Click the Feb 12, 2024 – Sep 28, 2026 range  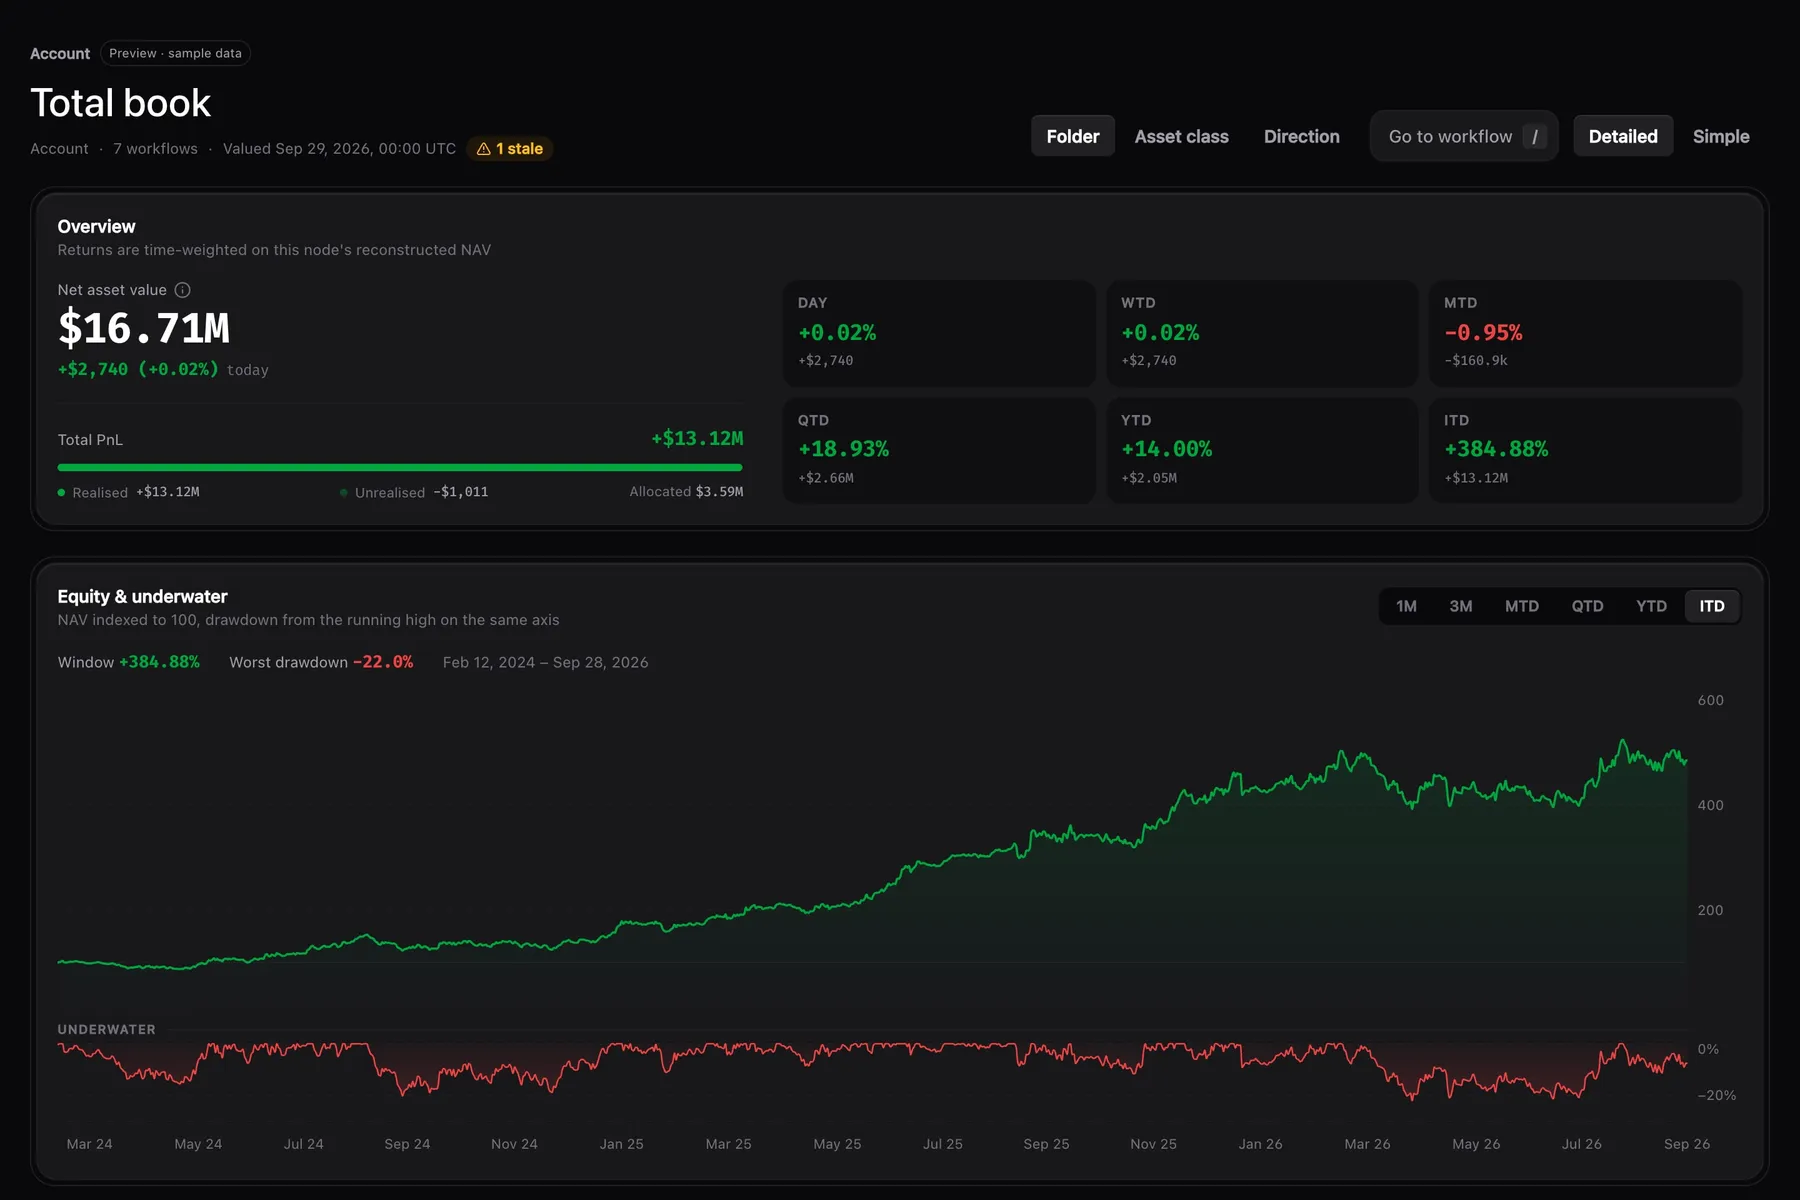click(545, 663)
